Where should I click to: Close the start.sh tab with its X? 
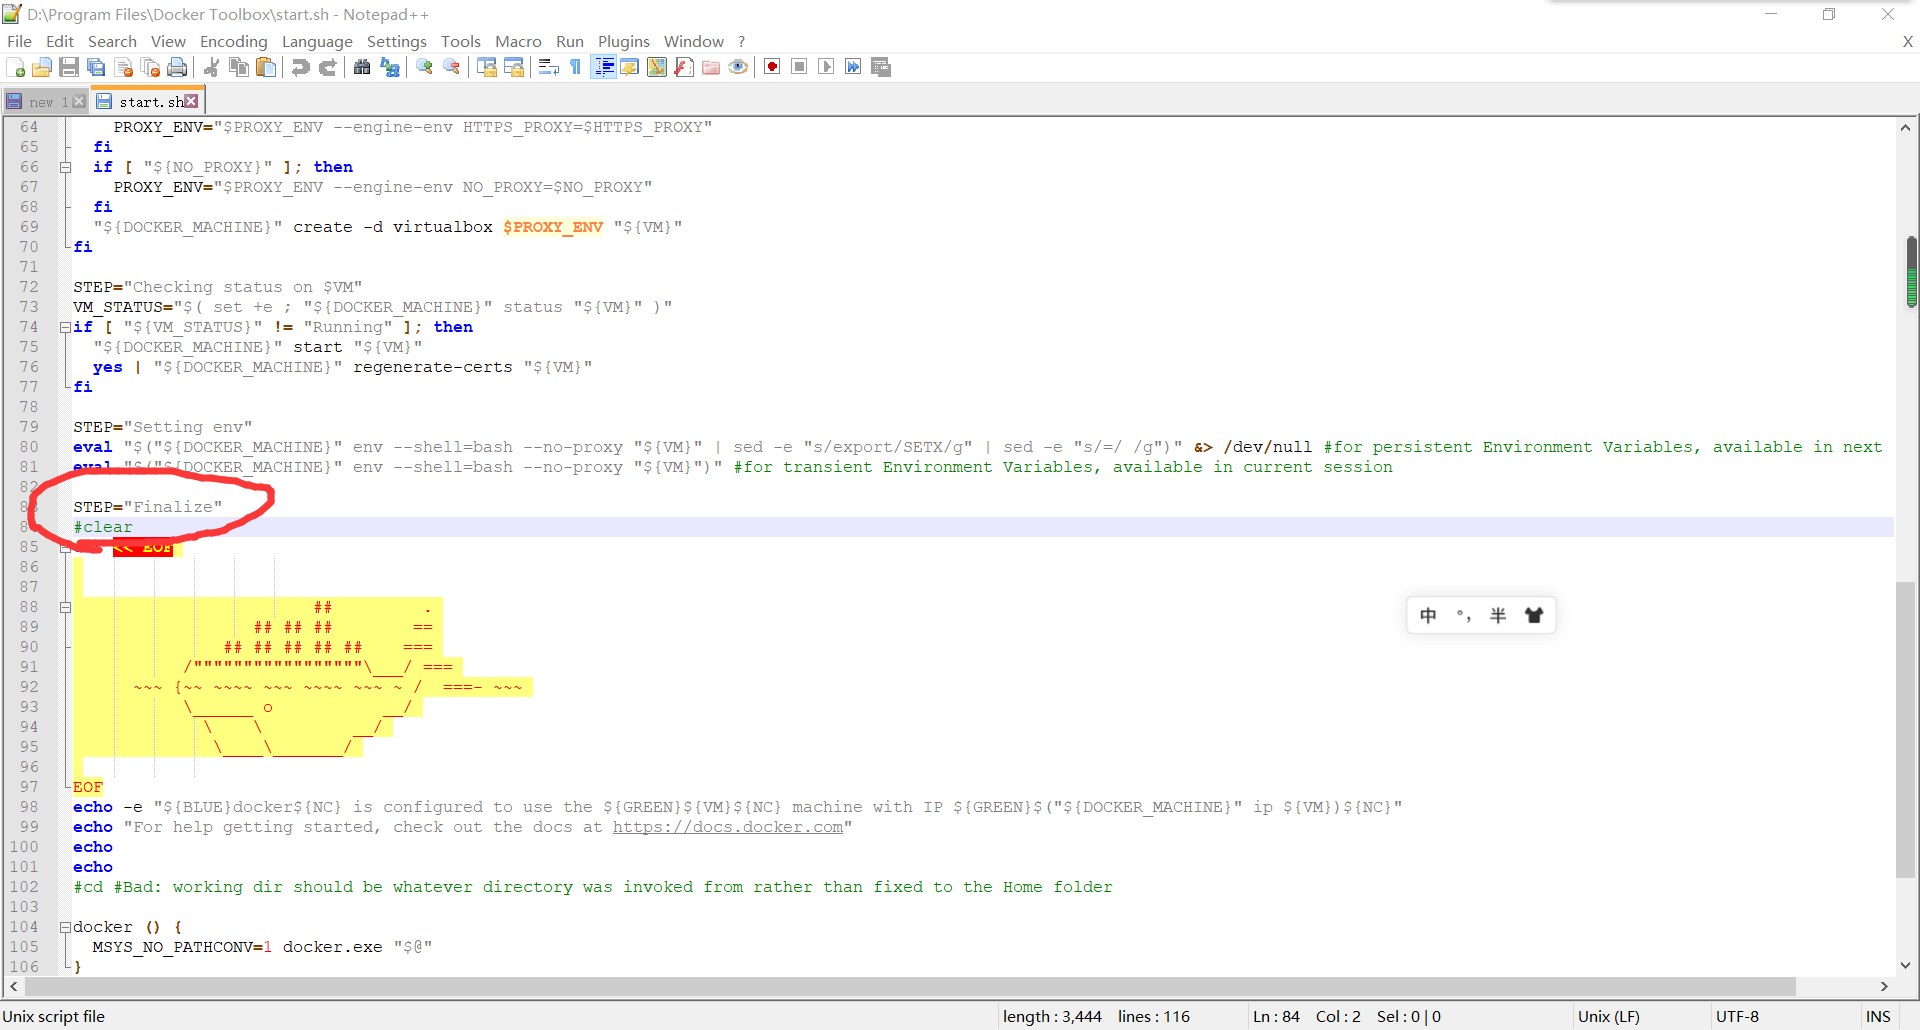click(191, 101)
